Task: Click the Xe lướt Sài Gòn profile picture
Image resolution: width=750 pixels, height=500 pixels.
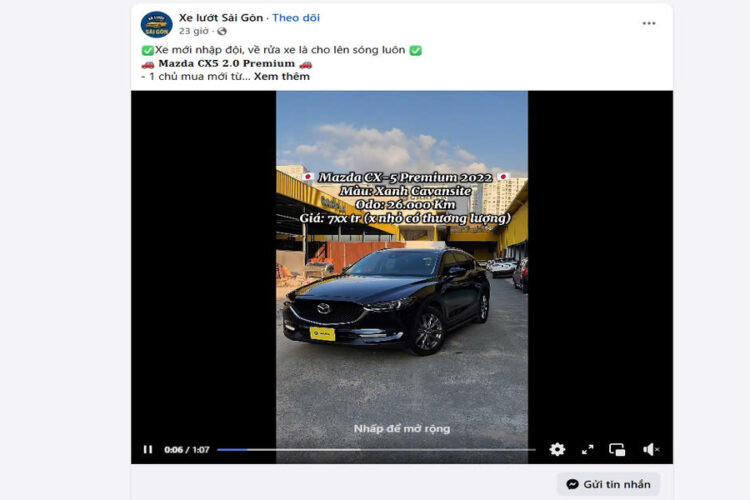Action: click(156, 24)
